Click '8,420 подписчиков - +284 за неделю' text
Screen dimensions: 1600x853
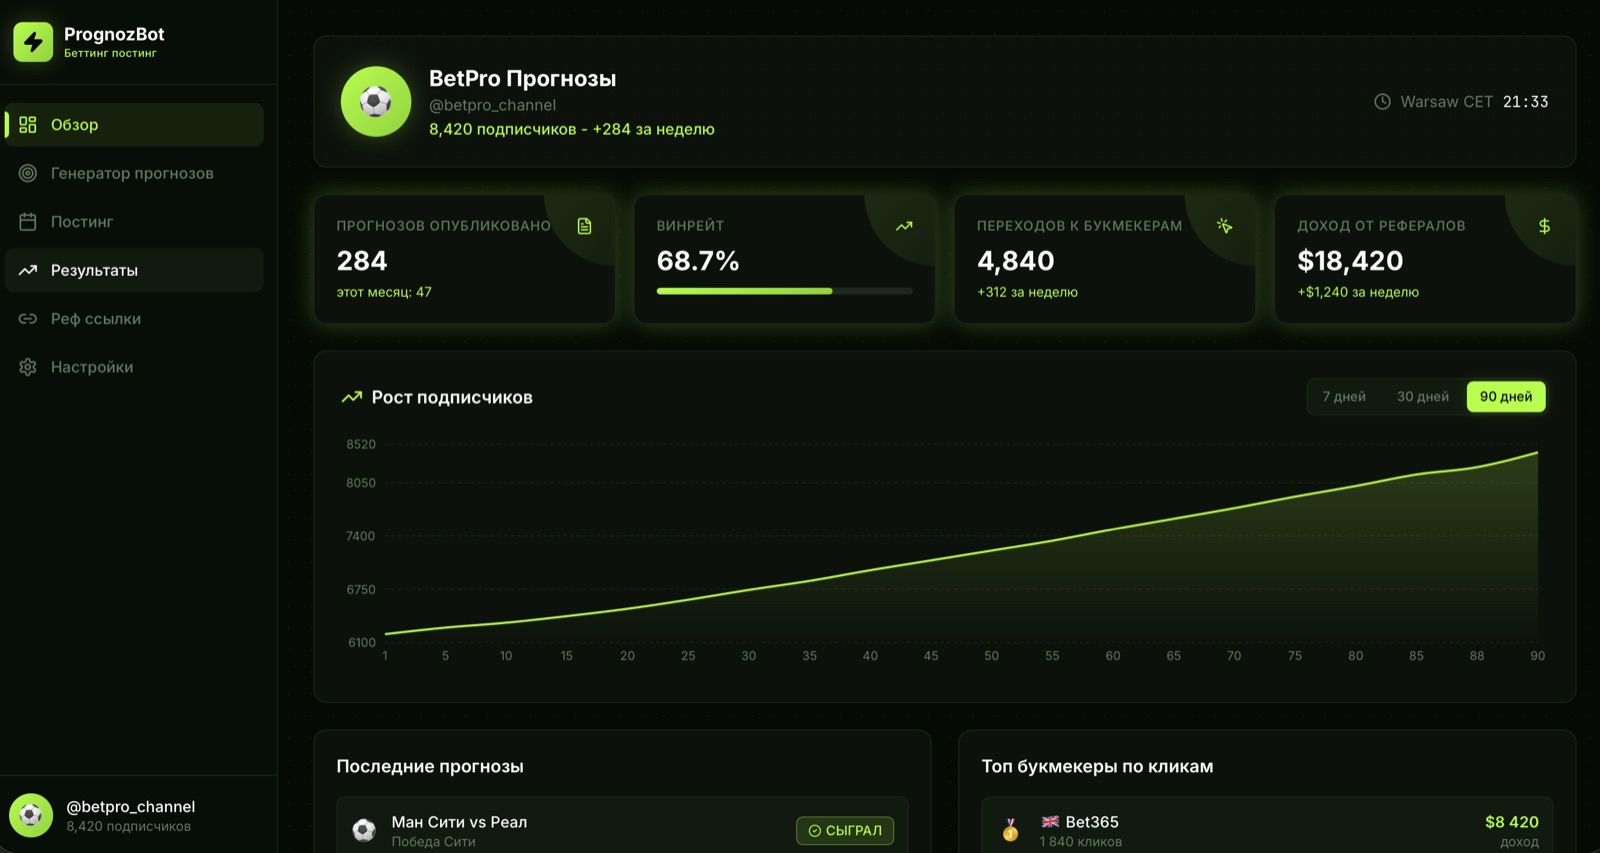coord(572,129)
